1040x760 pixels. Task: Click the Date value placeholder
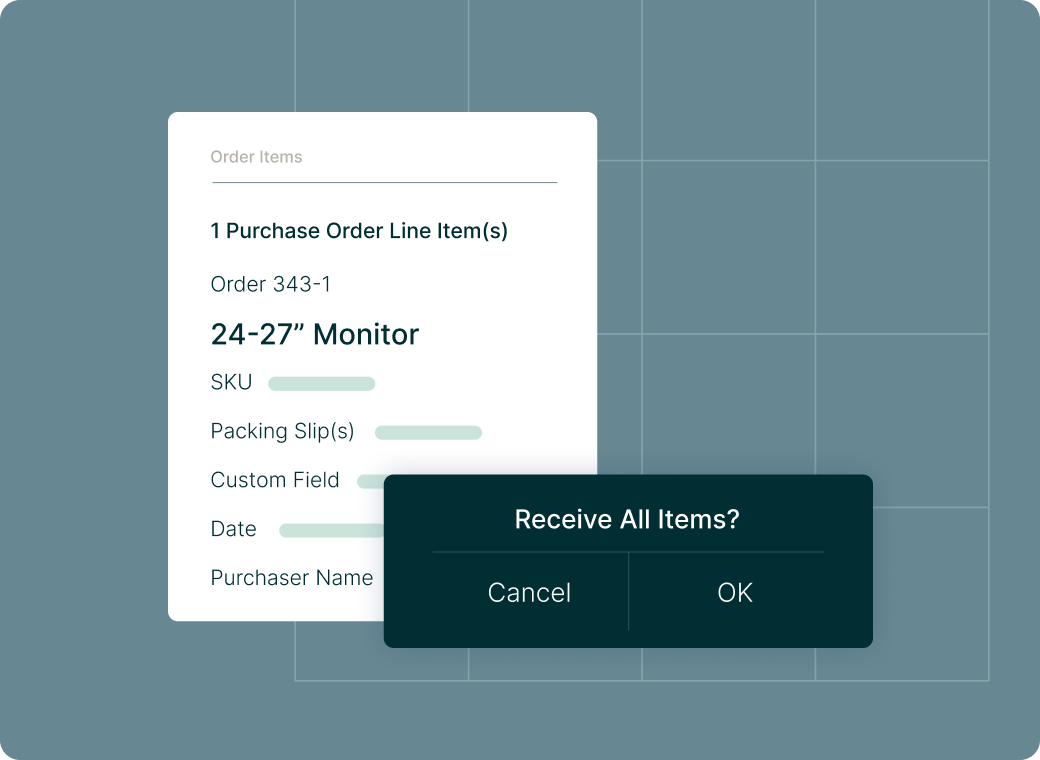[332, 531]
